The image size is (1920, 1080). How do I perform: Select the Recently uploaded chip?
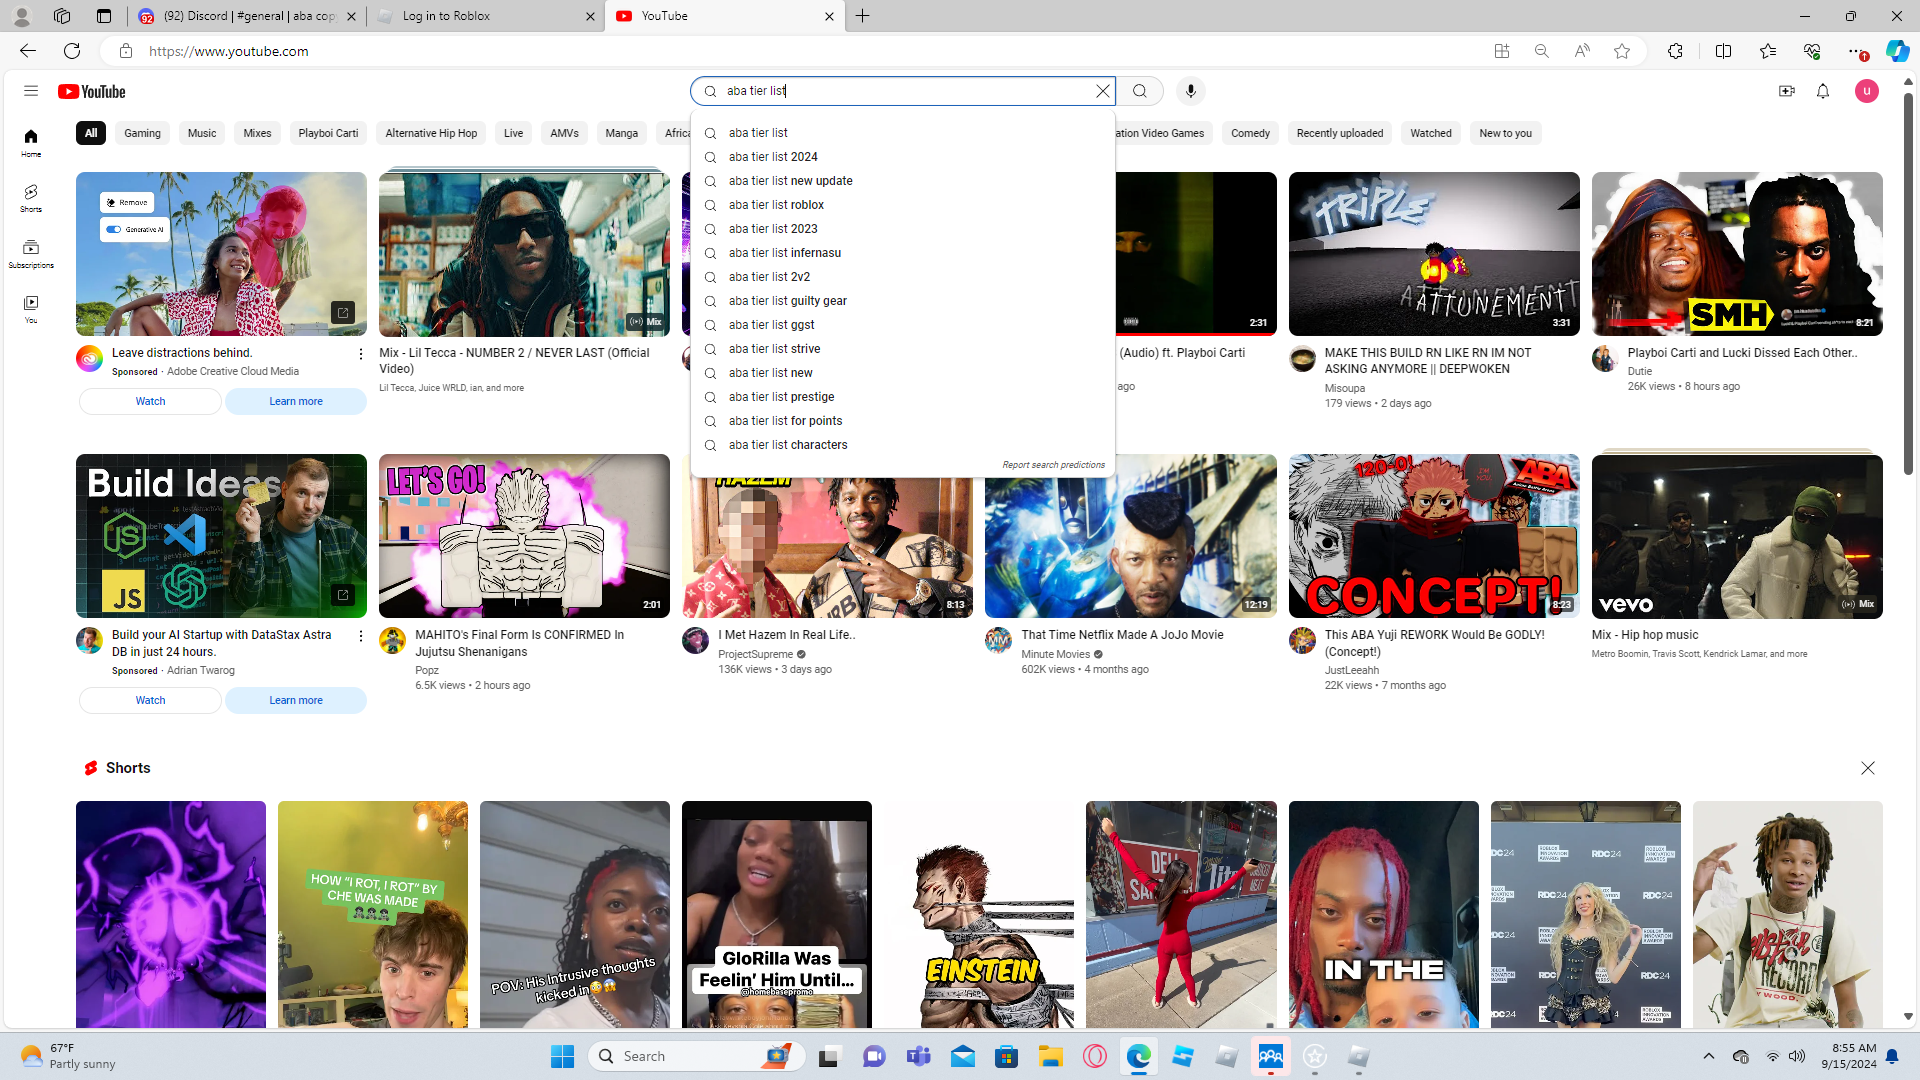[1340, 133]
